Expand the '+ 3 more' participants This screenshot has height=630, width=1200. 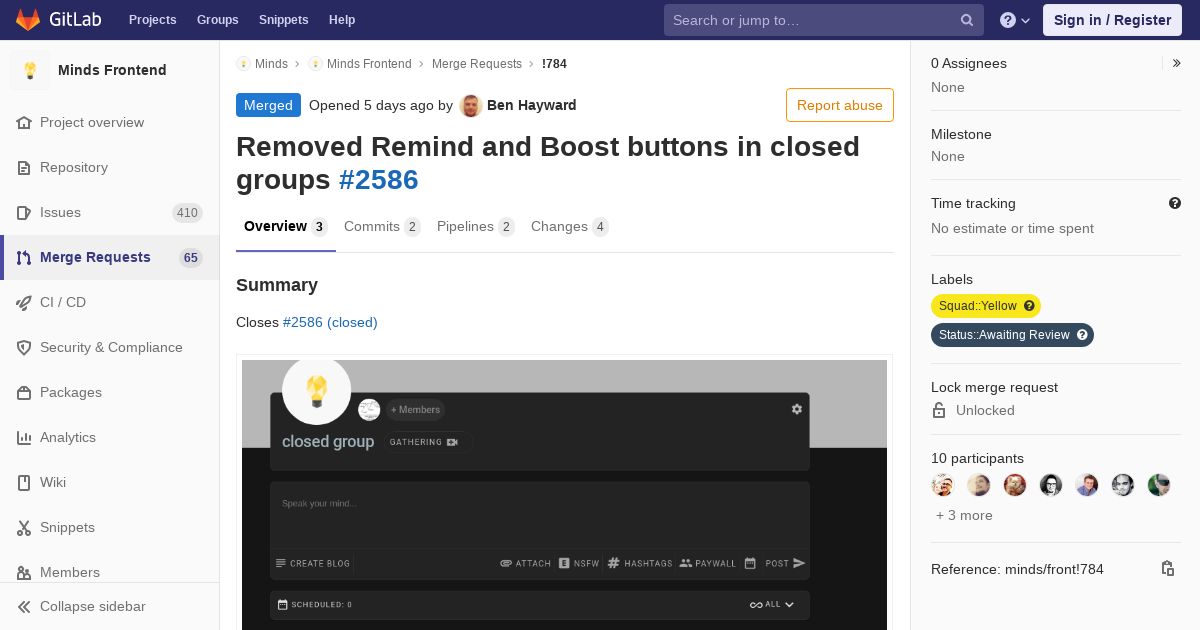(964, 515)
